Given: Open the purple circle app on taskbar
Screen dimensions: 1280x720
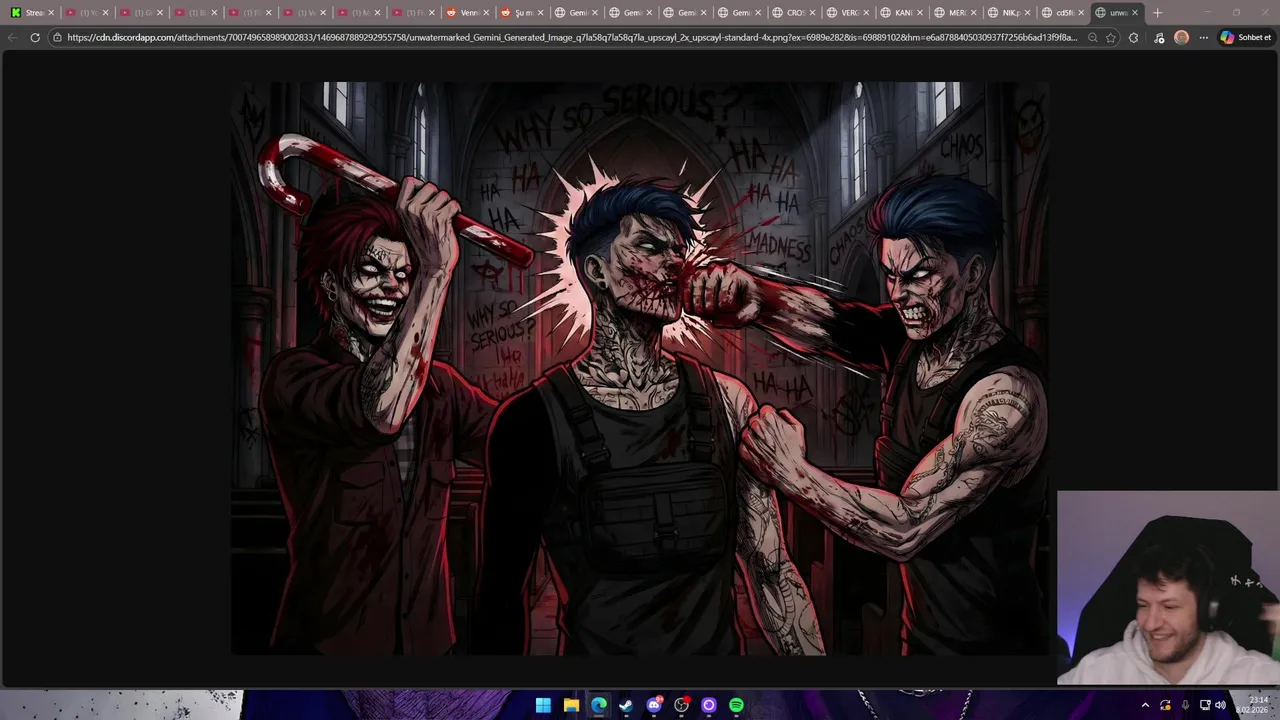Looking at the screenshot, I should click(x=709, y=705).
